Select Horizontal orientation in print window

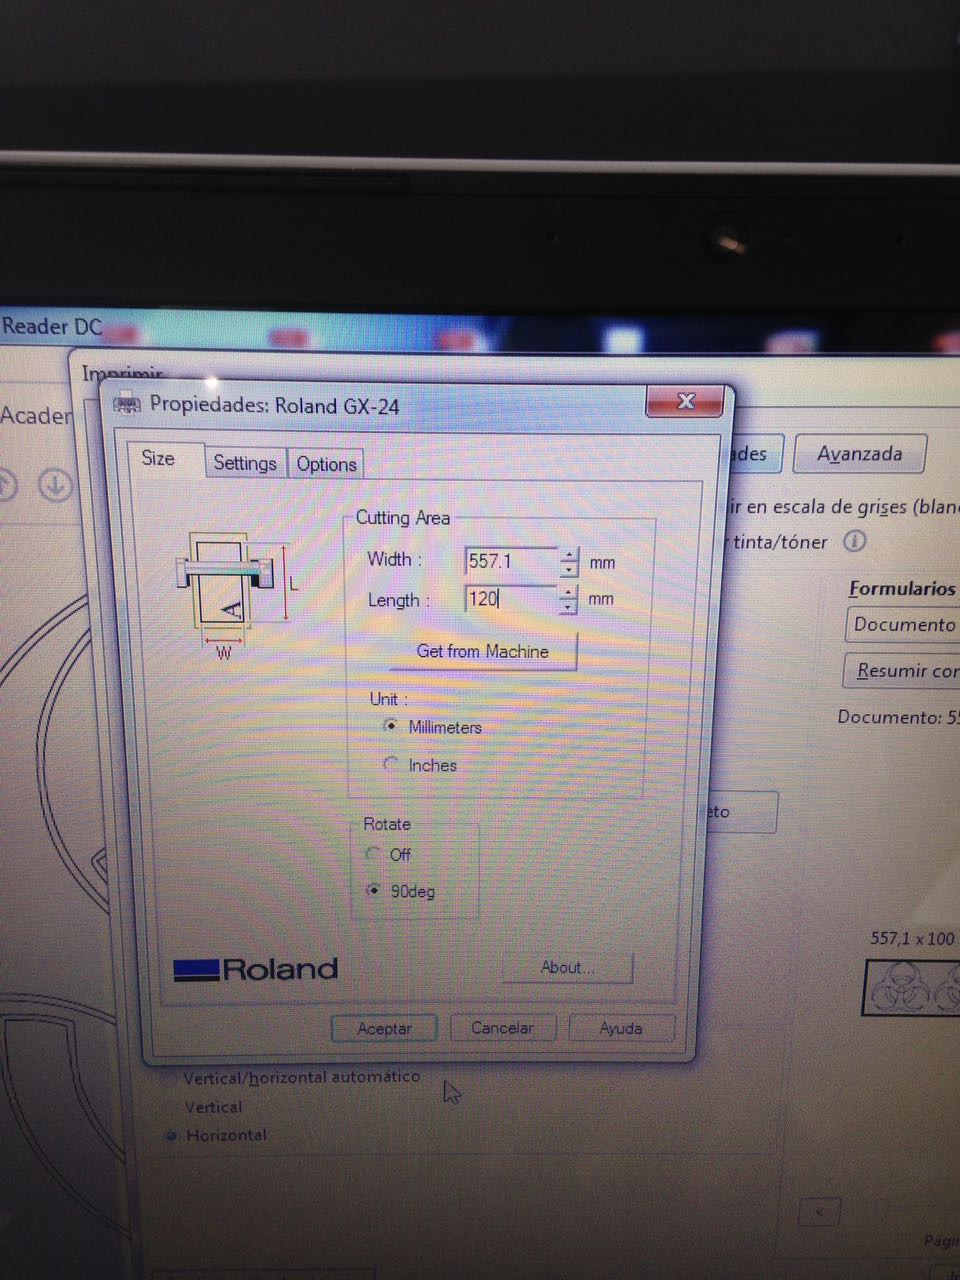tap(171, 1136)
